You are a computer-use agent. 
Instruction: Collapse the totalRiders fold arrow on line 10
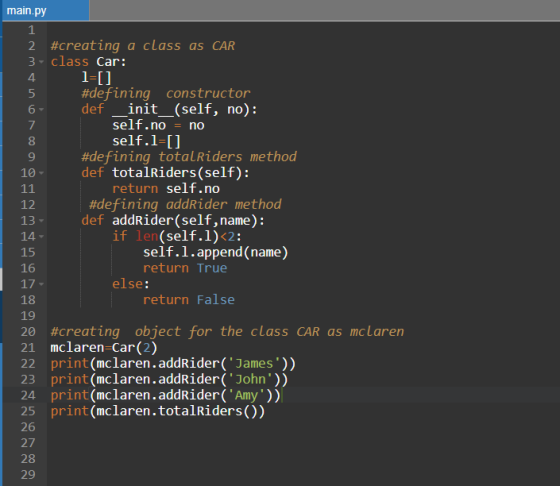pos(41,173)
